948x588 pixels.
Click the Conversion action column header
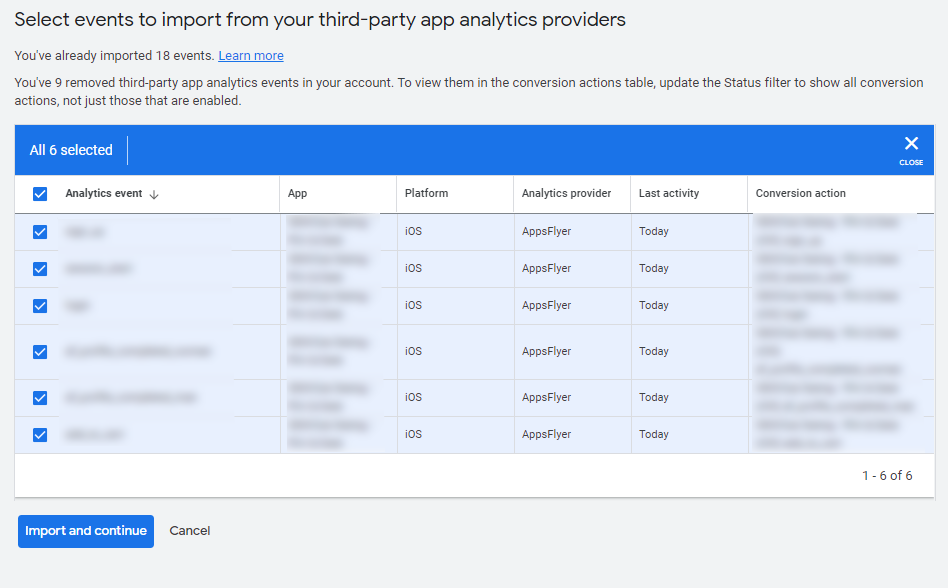(800, 193)
